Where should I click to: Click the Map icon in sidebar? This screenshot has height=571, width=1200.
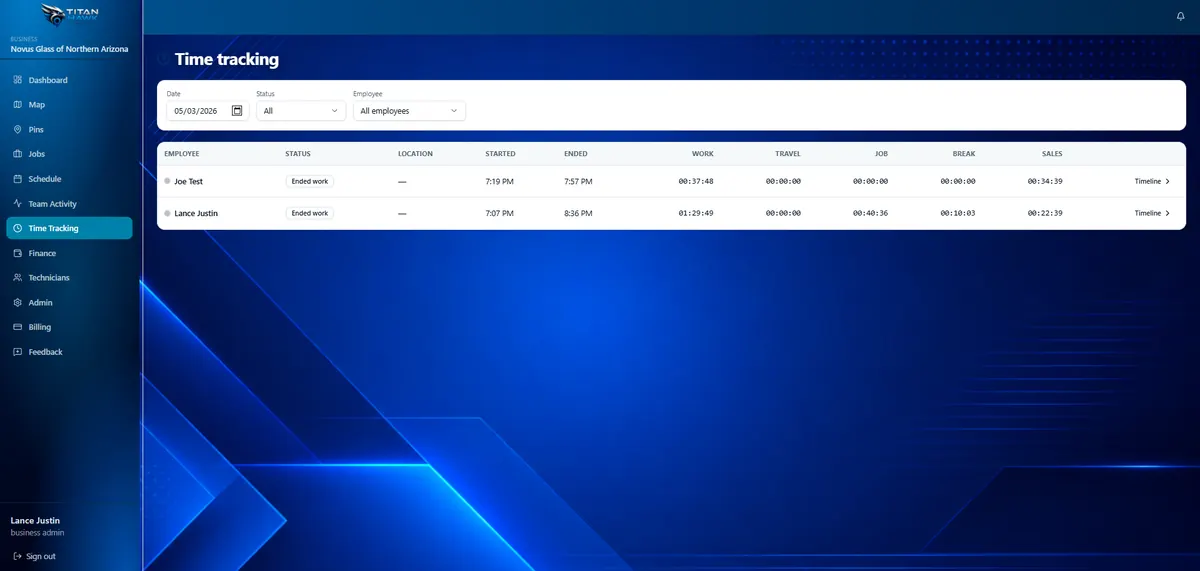click(18, 104)
